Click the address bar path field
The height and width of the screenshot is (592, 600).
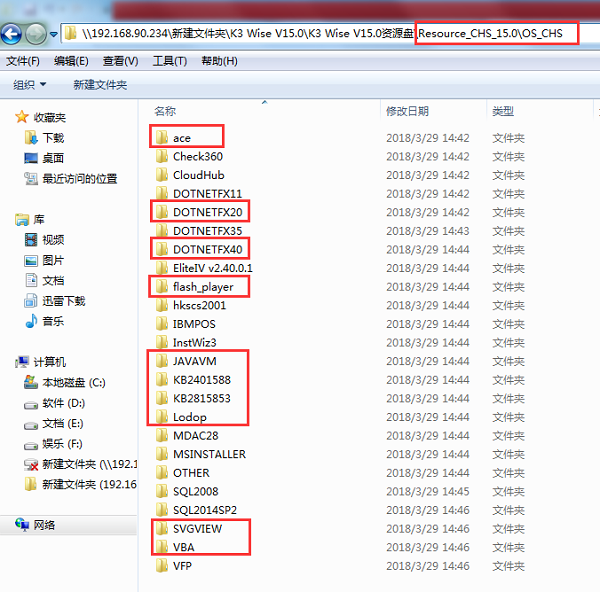pos(300,34)
